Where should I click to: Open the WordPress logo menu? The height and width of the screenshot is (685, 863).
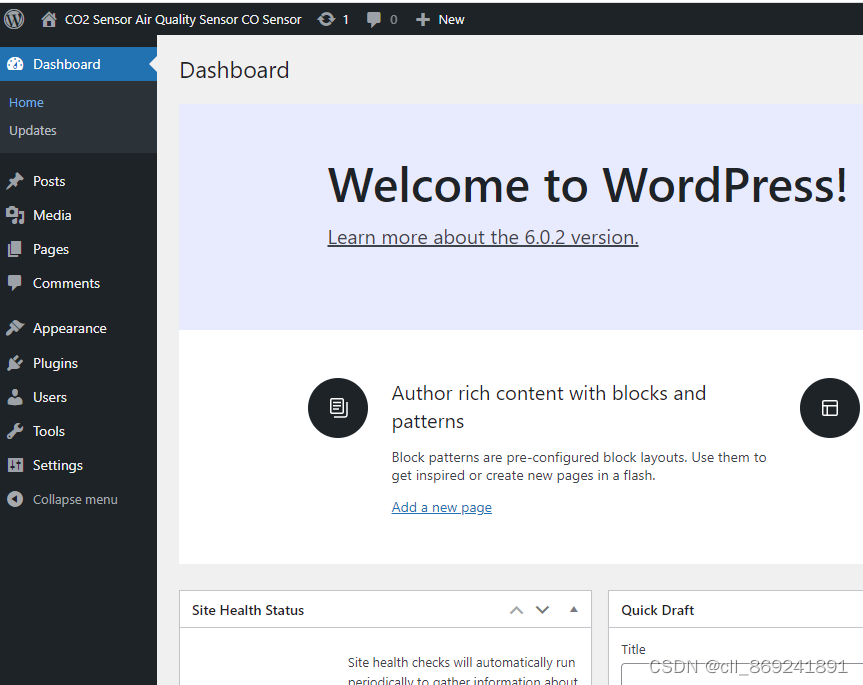point(14,19)
